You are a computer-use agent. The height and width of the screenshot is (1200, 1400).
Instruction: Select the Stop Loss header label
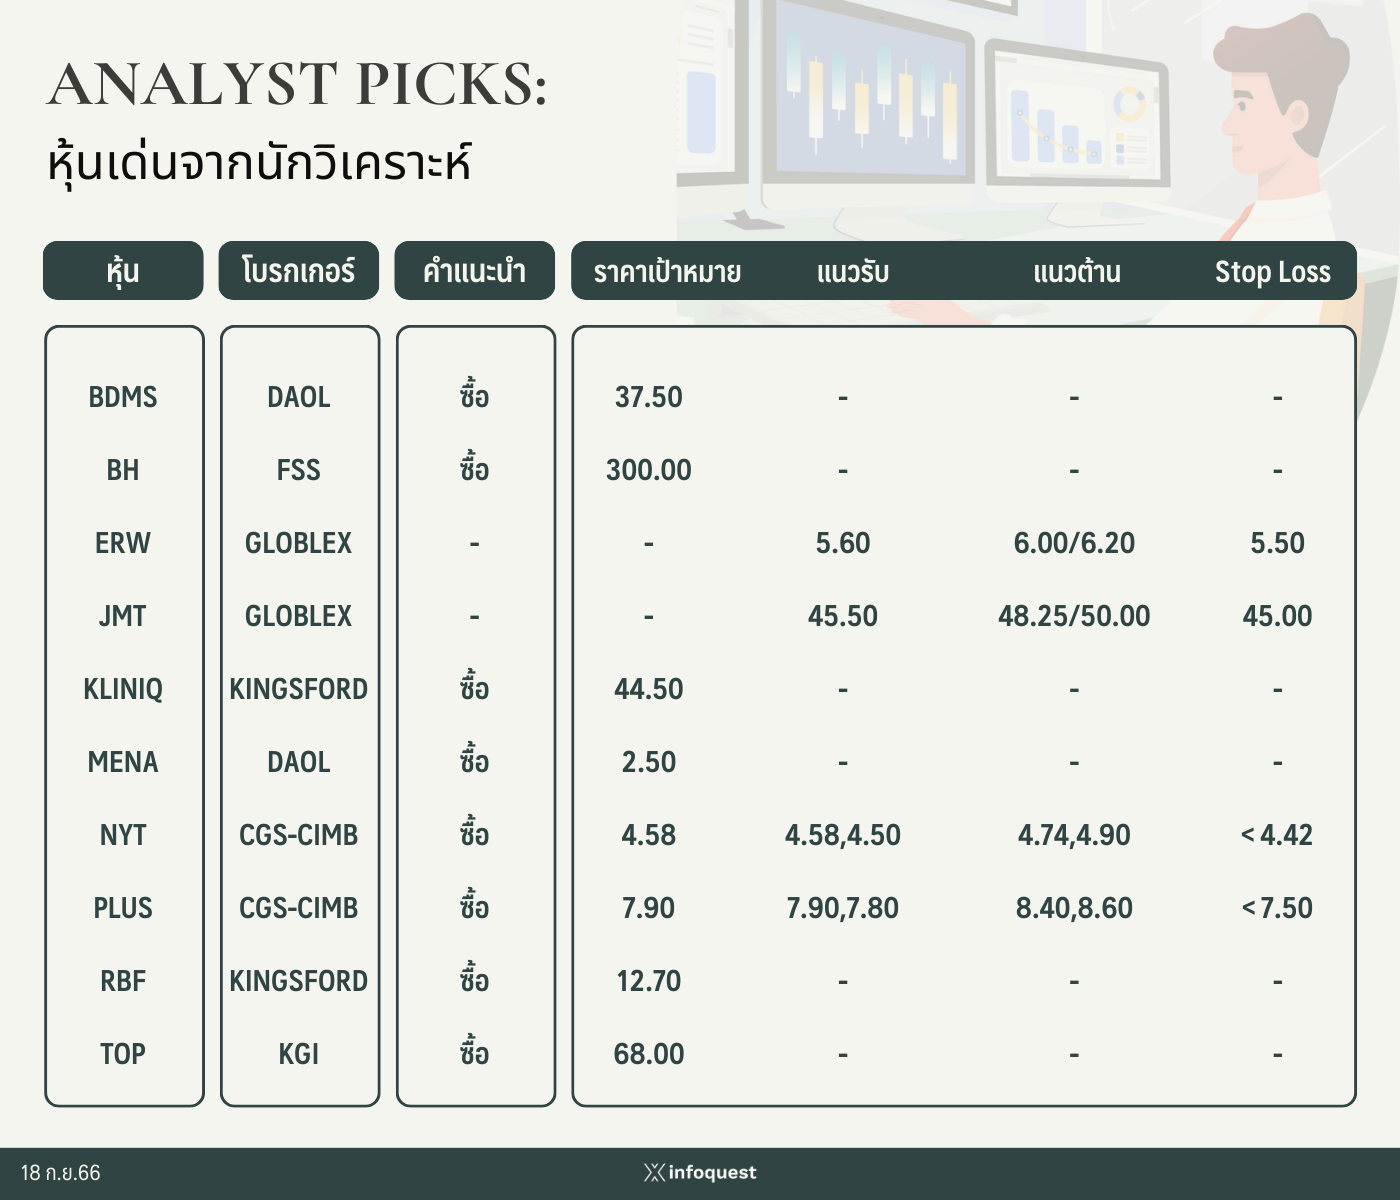(x=1272, y=272)
